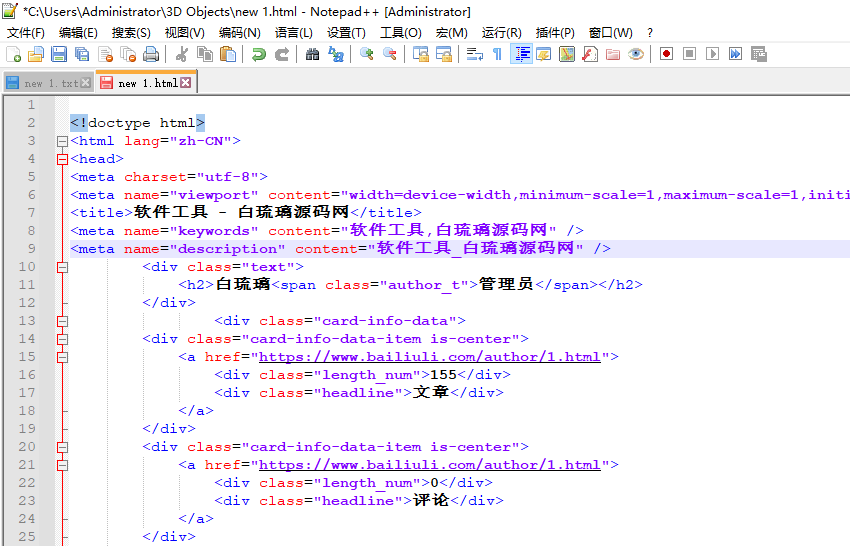
Task: Create a new file with the New toolbar icon
Action: coord(13,54)
